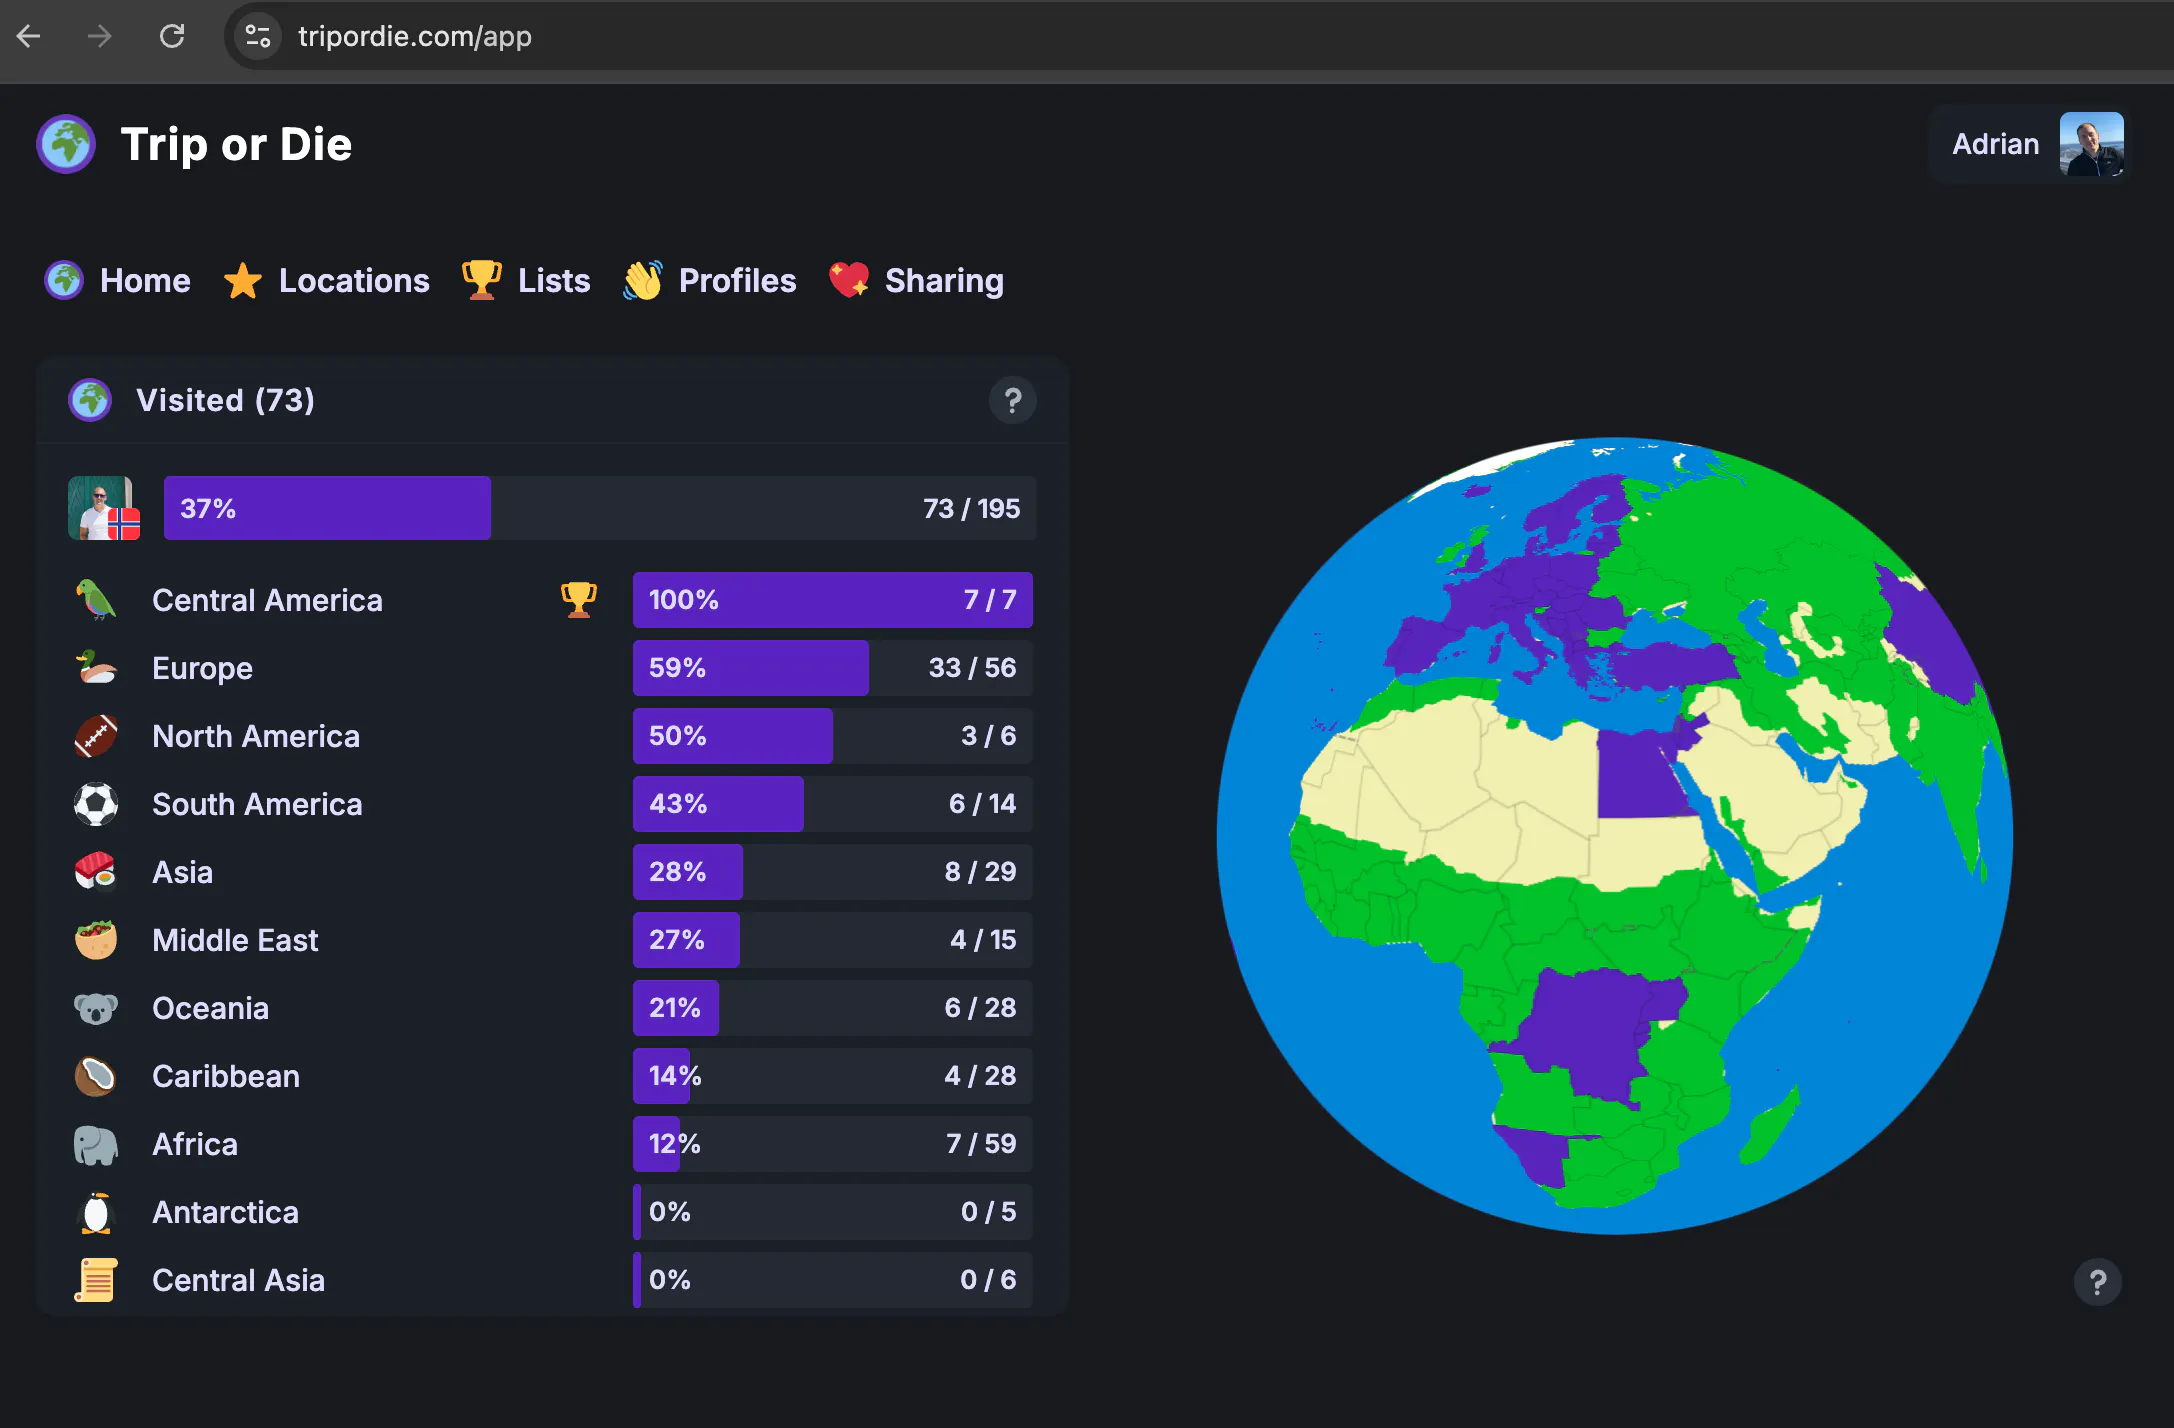Viewport: 2174px width, 1428px height.
Task: Select the Central America region label
Action: coord(267,600)
